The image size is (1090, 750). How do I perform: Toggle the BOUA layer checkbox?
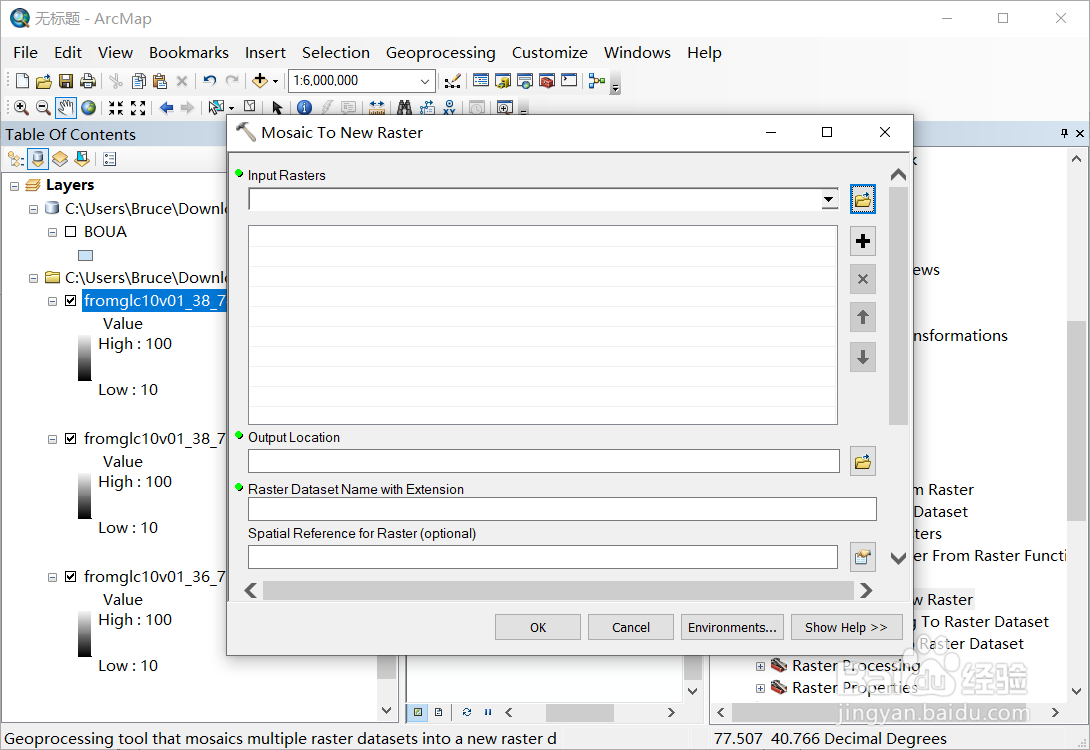(70, 231)
